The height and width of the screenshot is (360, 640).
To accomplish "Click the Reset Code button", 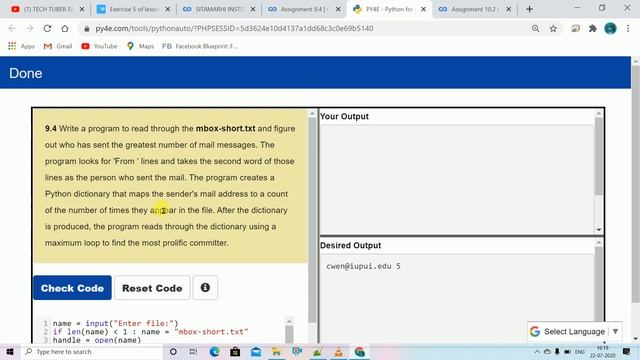I will 152,288.
